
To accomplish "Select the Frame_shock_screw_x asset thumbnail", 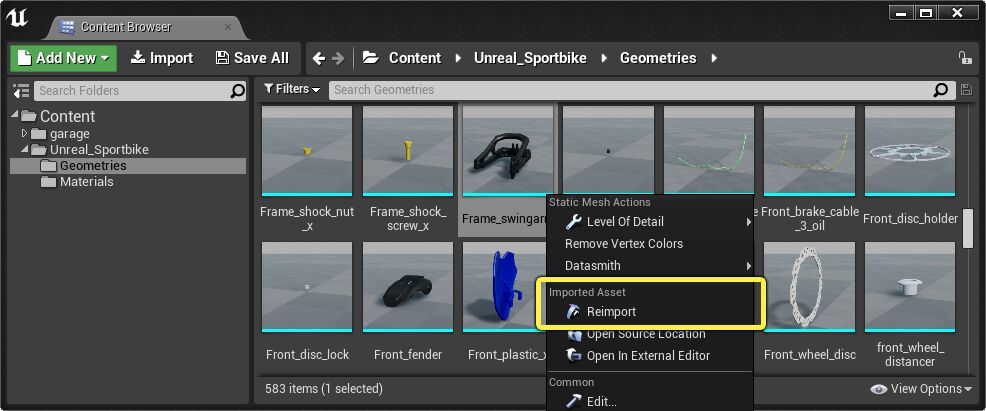I will (408, 151).
